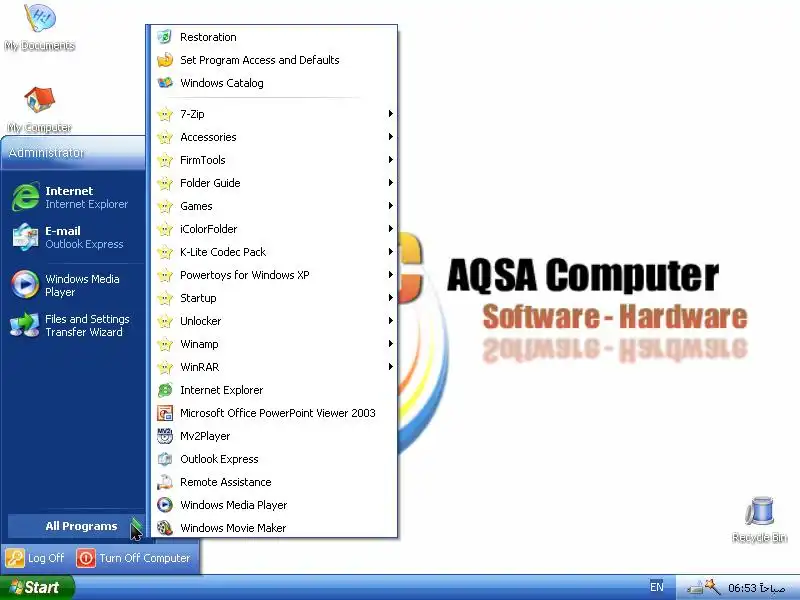Click the Mv2Player label
Viewport: 800px width, 600px height.
205,436
